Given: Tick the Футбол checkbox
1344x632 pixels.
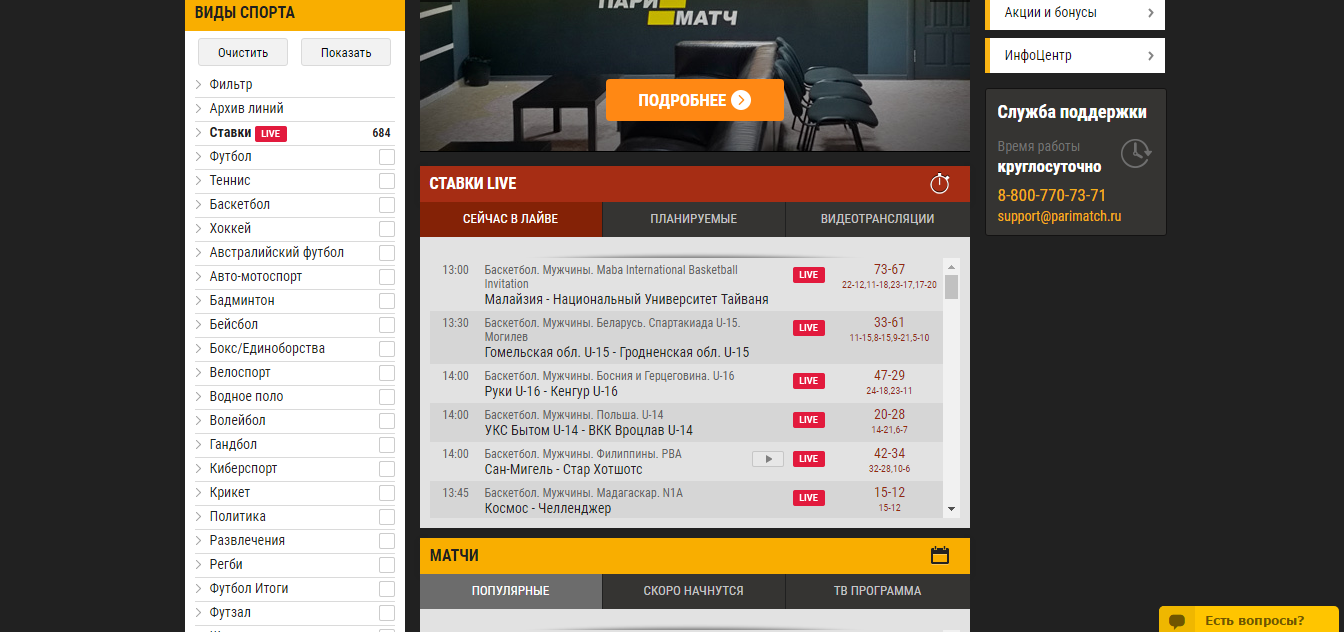Looking at the screenshot, I should (x=387, y=157).
